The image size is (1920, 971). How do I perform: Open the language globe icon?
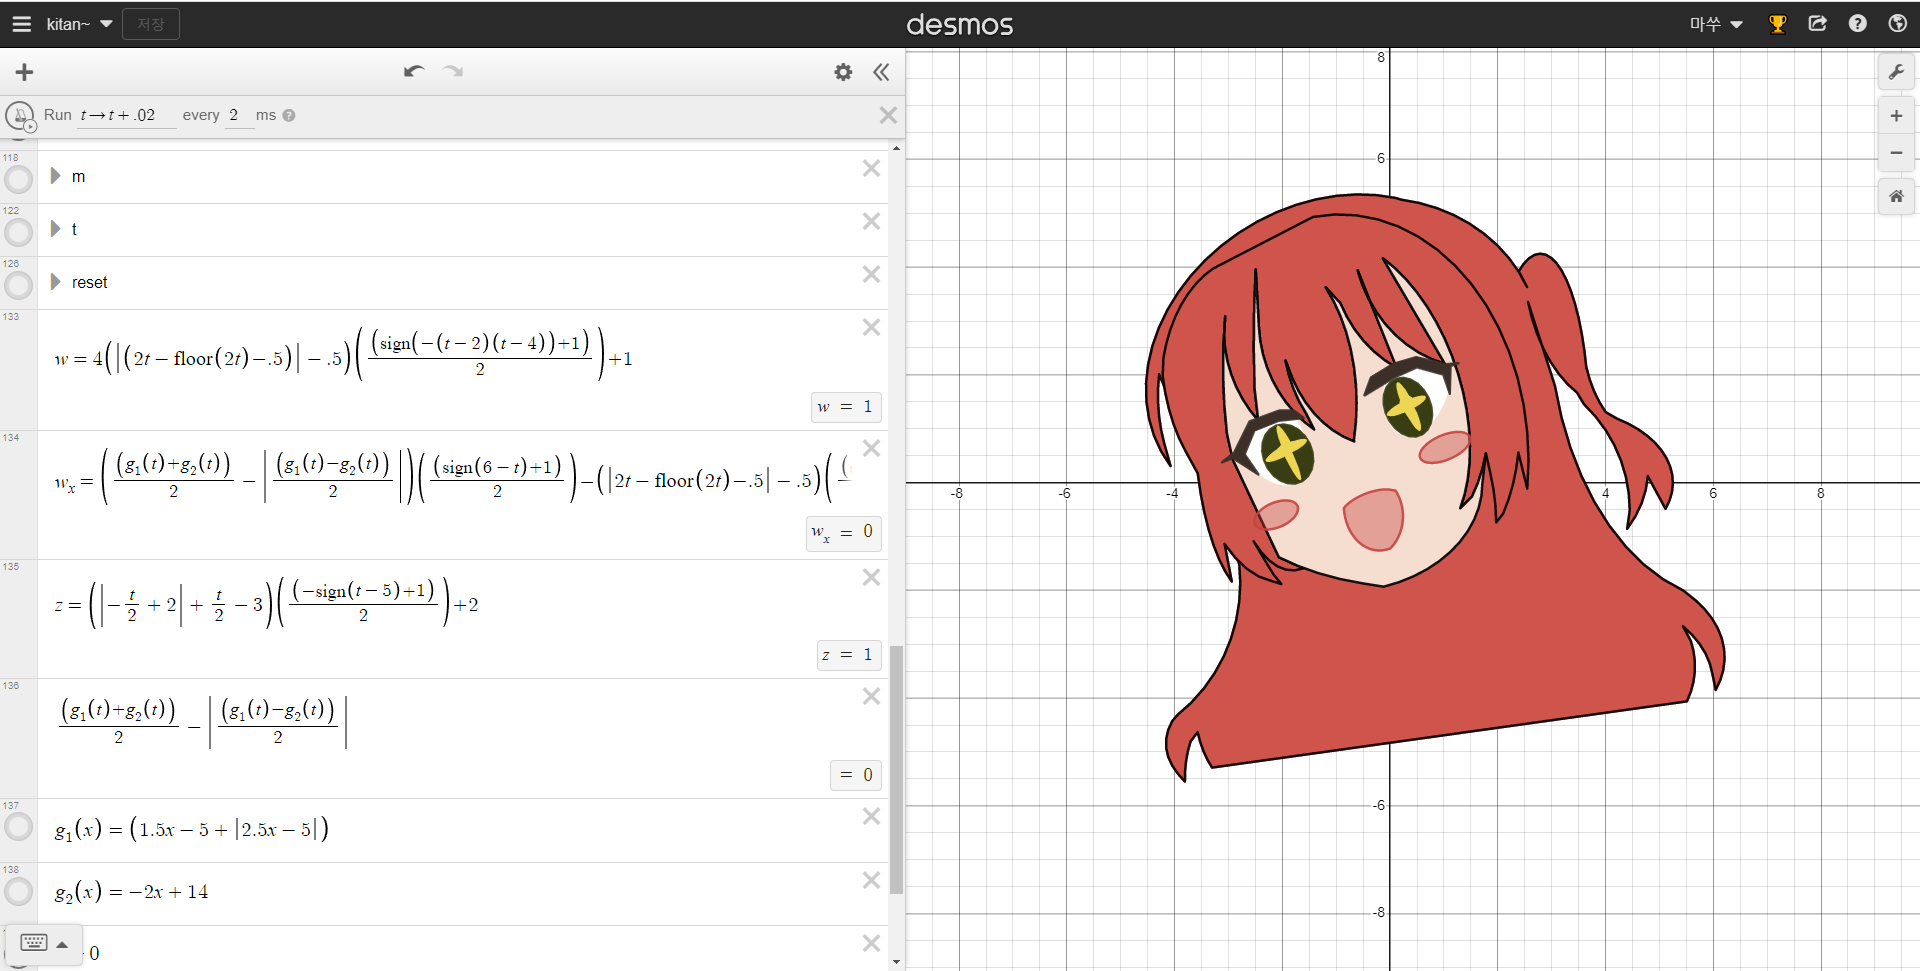[1898, 24]
